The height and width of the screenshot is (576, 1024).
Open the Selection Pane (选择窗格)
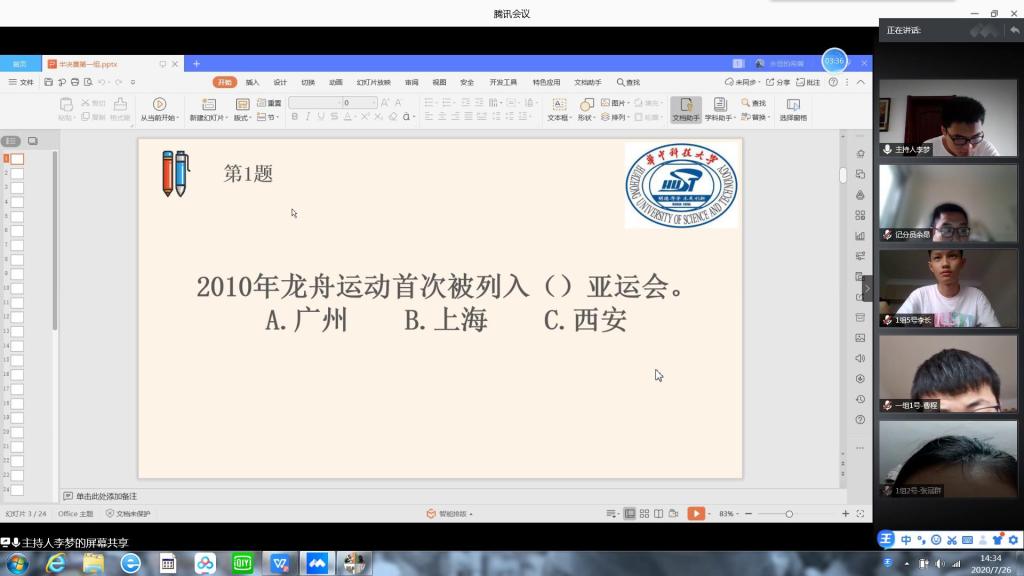(x=793, y=109)
